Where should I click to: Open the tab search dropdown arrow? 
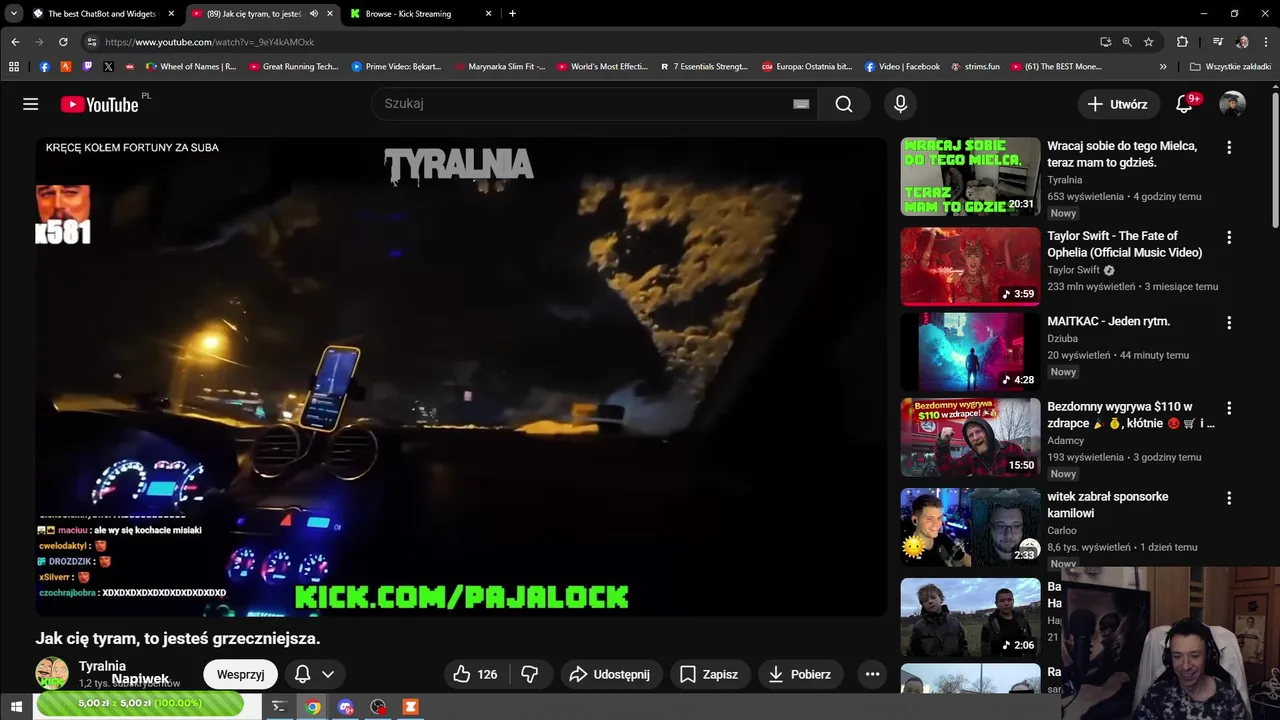(x=14, y=14)
